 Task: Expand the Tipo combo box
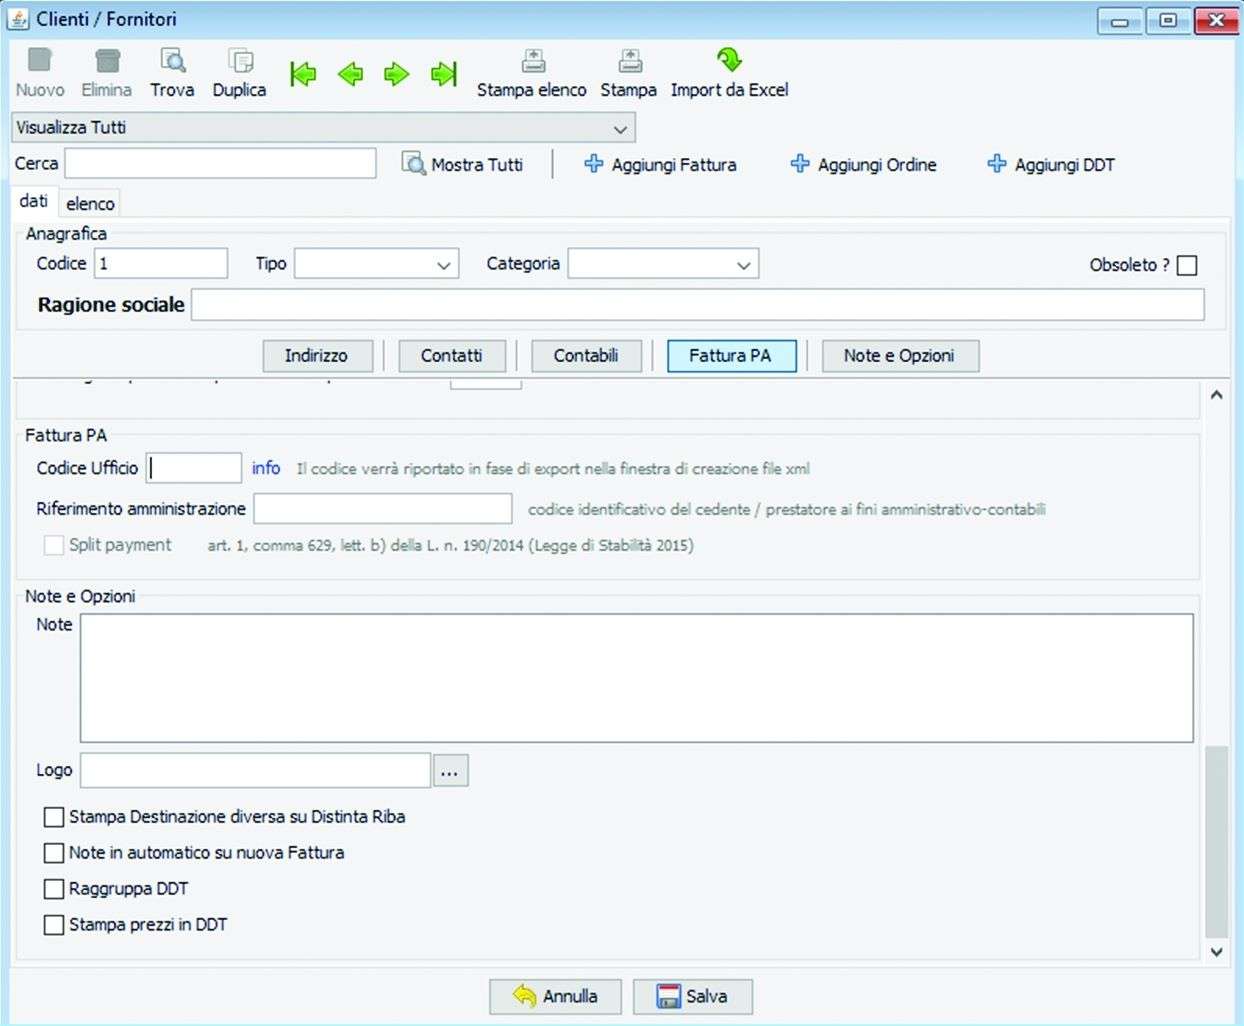(444, 265)
